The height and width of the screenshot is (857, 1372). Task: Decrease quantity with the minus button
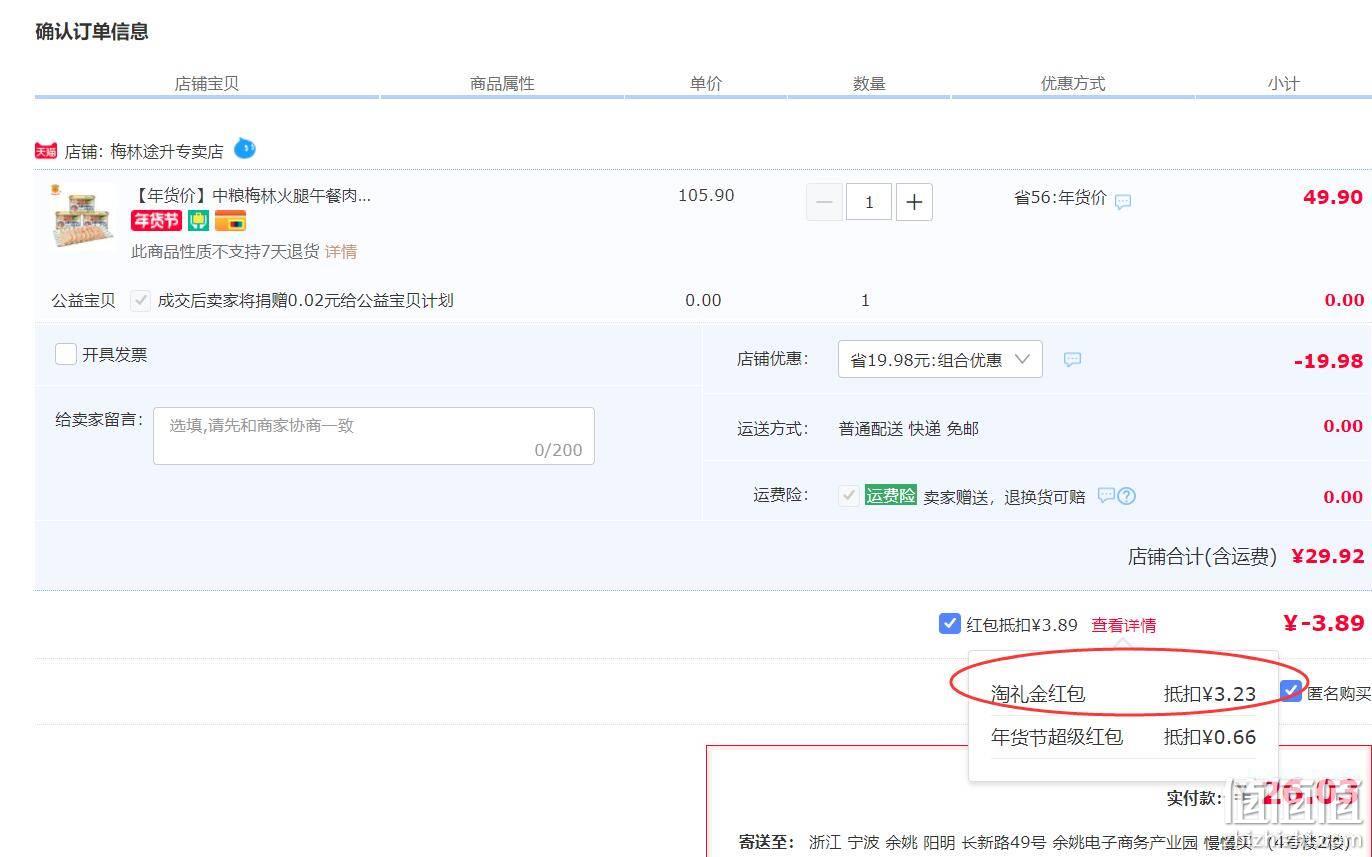pos(824,202)
